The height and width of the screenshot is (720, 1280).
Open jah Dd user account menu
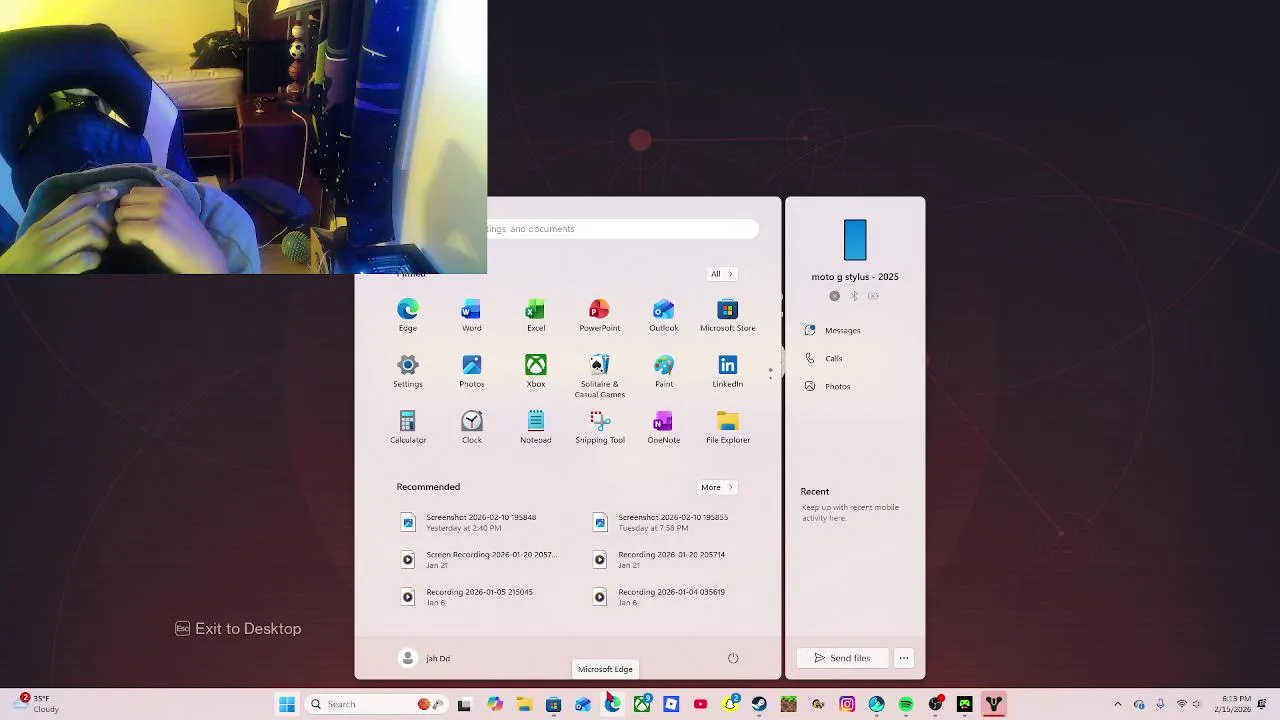click(x=425, y=658)
